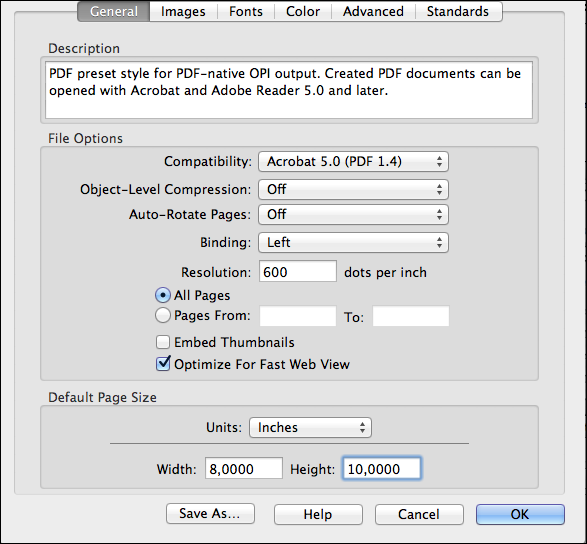Open the Fonts tab

tap(246, 11)
